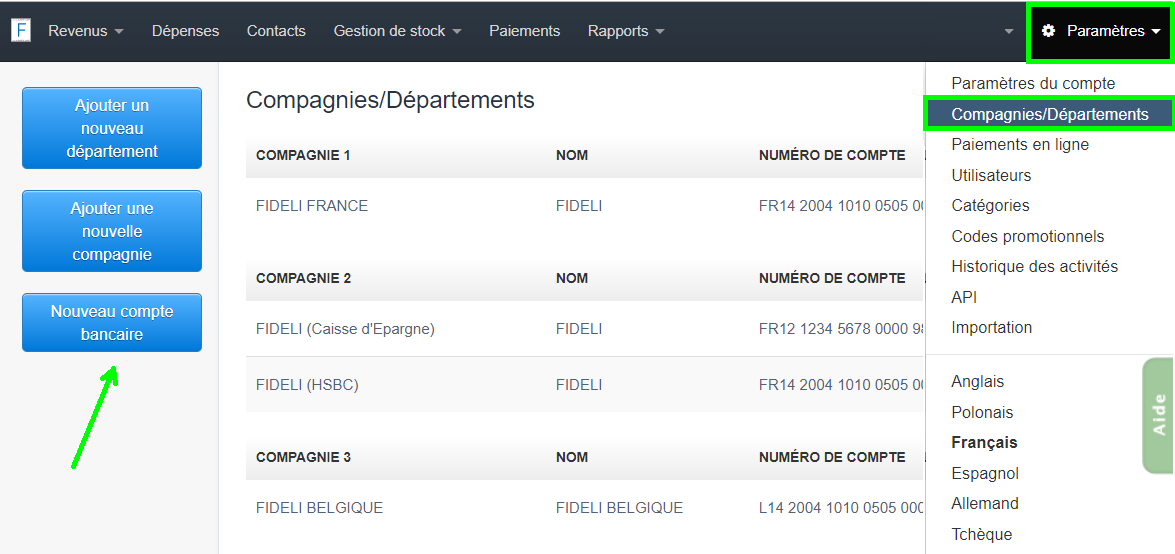Select the FIDELI BELGIQUE company link
Image resolution: width=1175 pixels, height=554 pixels.
[x=319, y=508]
